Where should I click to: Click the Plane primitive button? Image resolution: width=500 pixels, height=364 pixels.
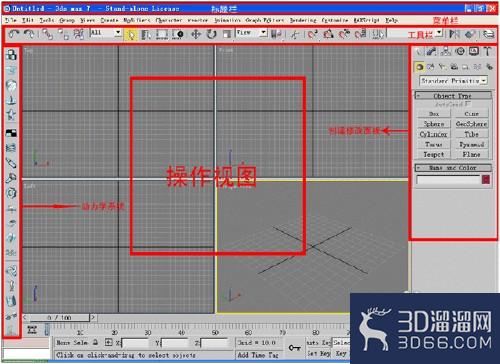472,155
